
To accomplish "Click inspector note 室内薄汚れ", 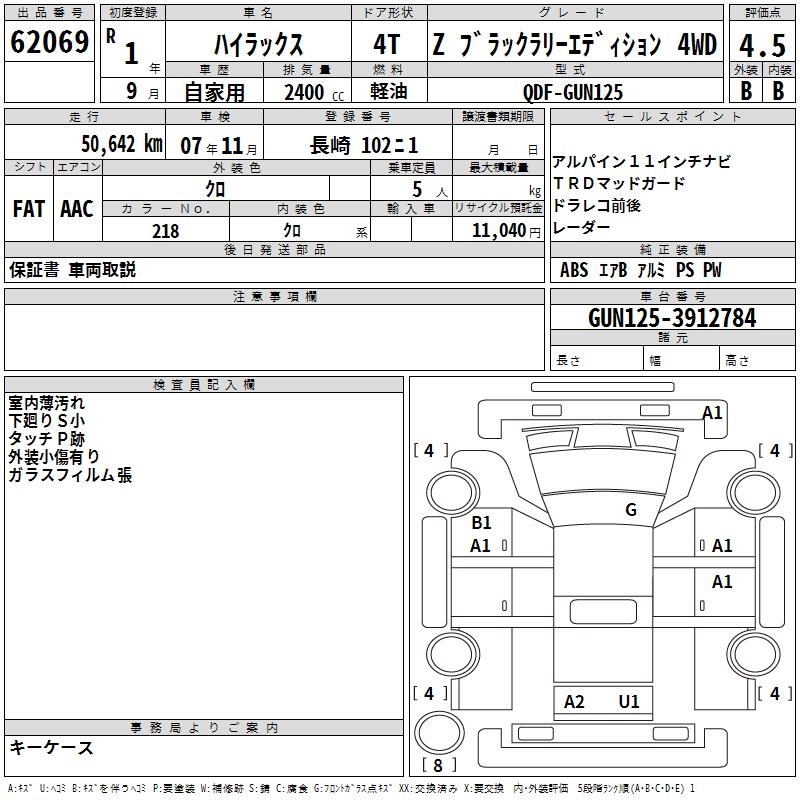I will [x=46, y=403].
